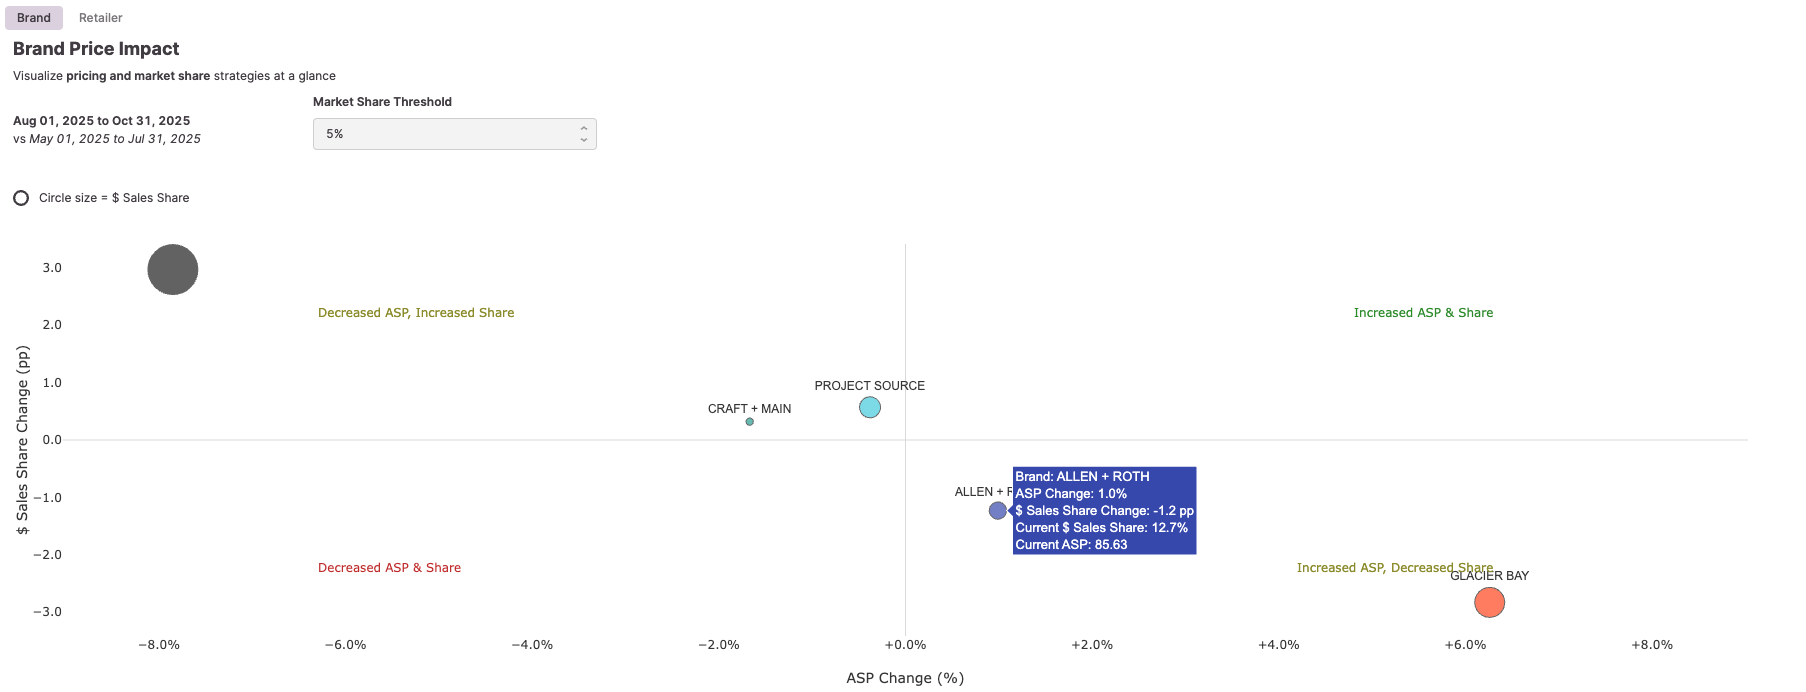The image size is (1806, 692).
Task: Click the ALLEN + ROTH tooltip box
Action: point(1104,511)
